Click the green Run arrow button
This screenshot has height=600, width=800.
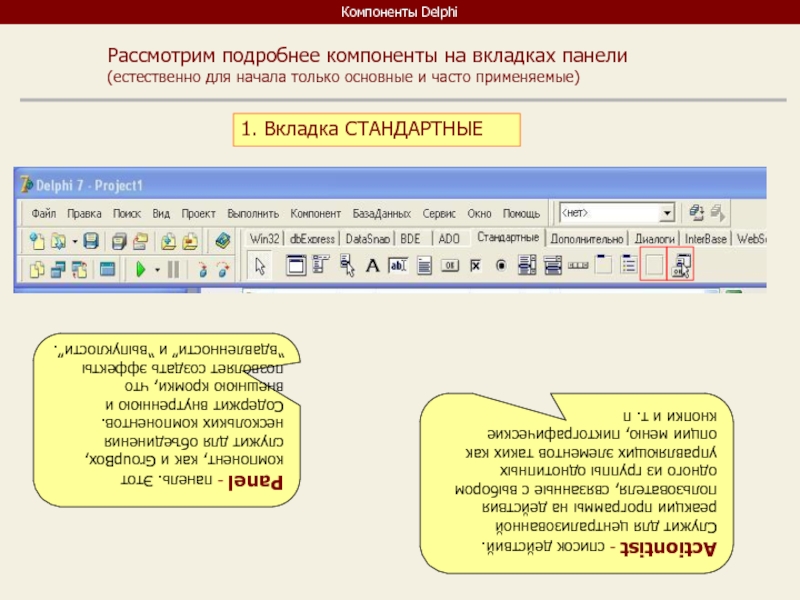(x=142, y=268)
